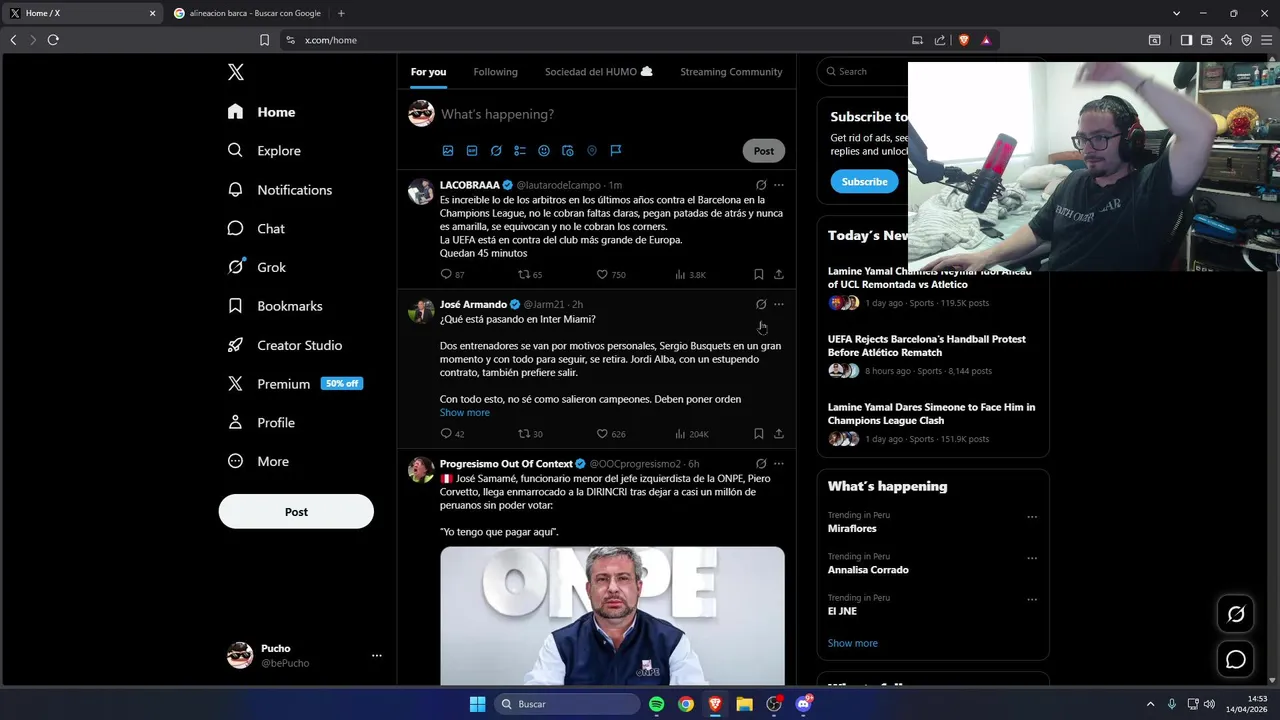Open José Armando's profile name link

tap(473, 304)
